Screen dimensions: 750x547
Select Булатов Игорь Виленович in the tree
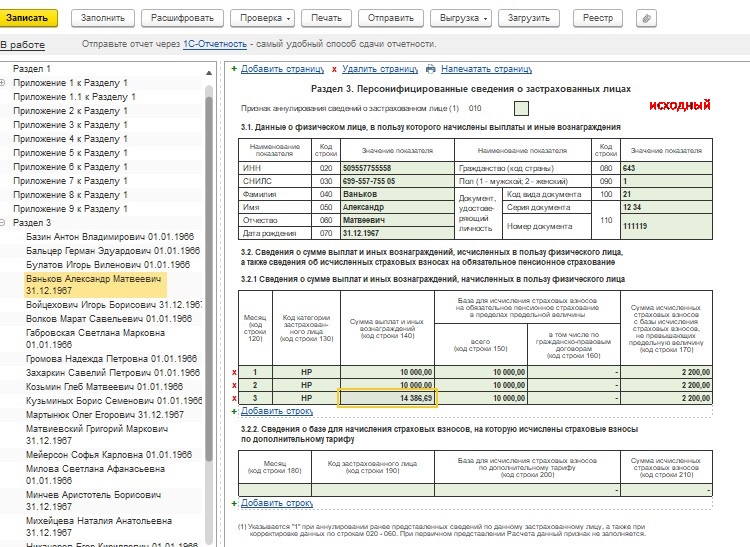click(108, 264)
